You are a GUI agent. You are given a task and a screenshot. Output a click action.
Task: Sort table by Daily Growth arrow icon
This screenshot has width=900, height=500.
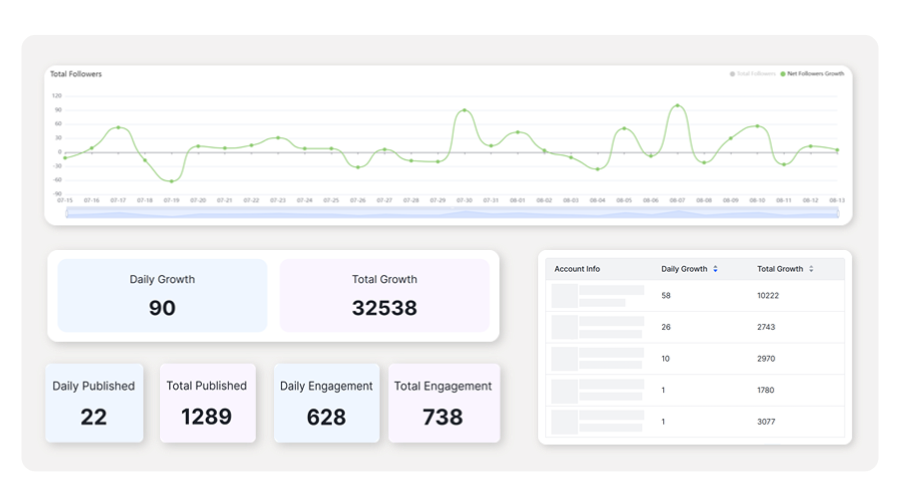(x=715, y=269)
